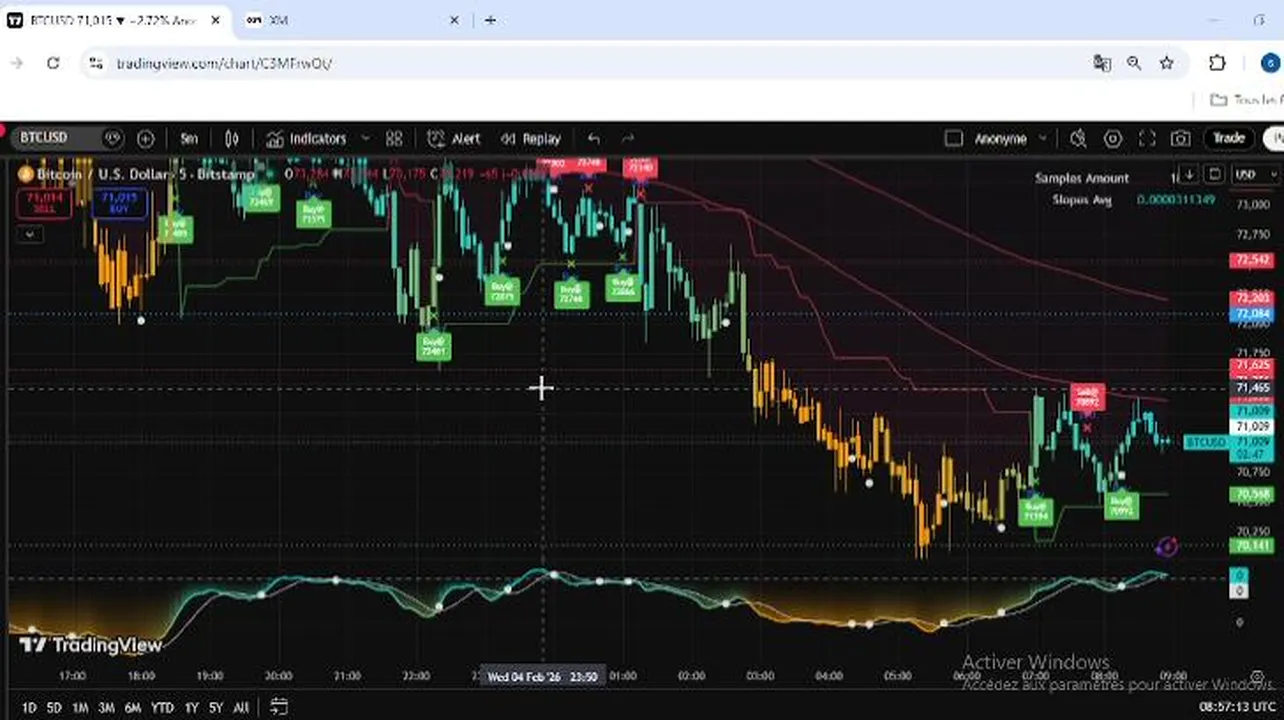Click the Sell@ red signal label near 07:30
The width and height of the screenshot is (1284, 720).
coord(1087,397)
